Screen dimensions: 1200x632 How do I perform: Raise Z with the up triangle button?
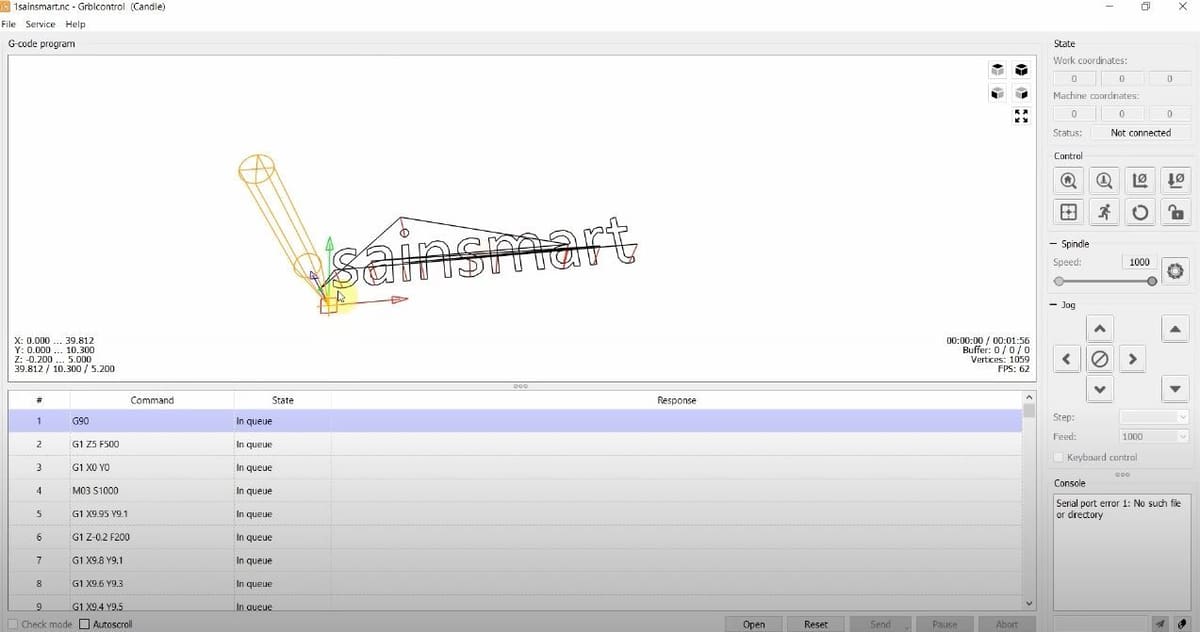click(x=1175, y=328)
